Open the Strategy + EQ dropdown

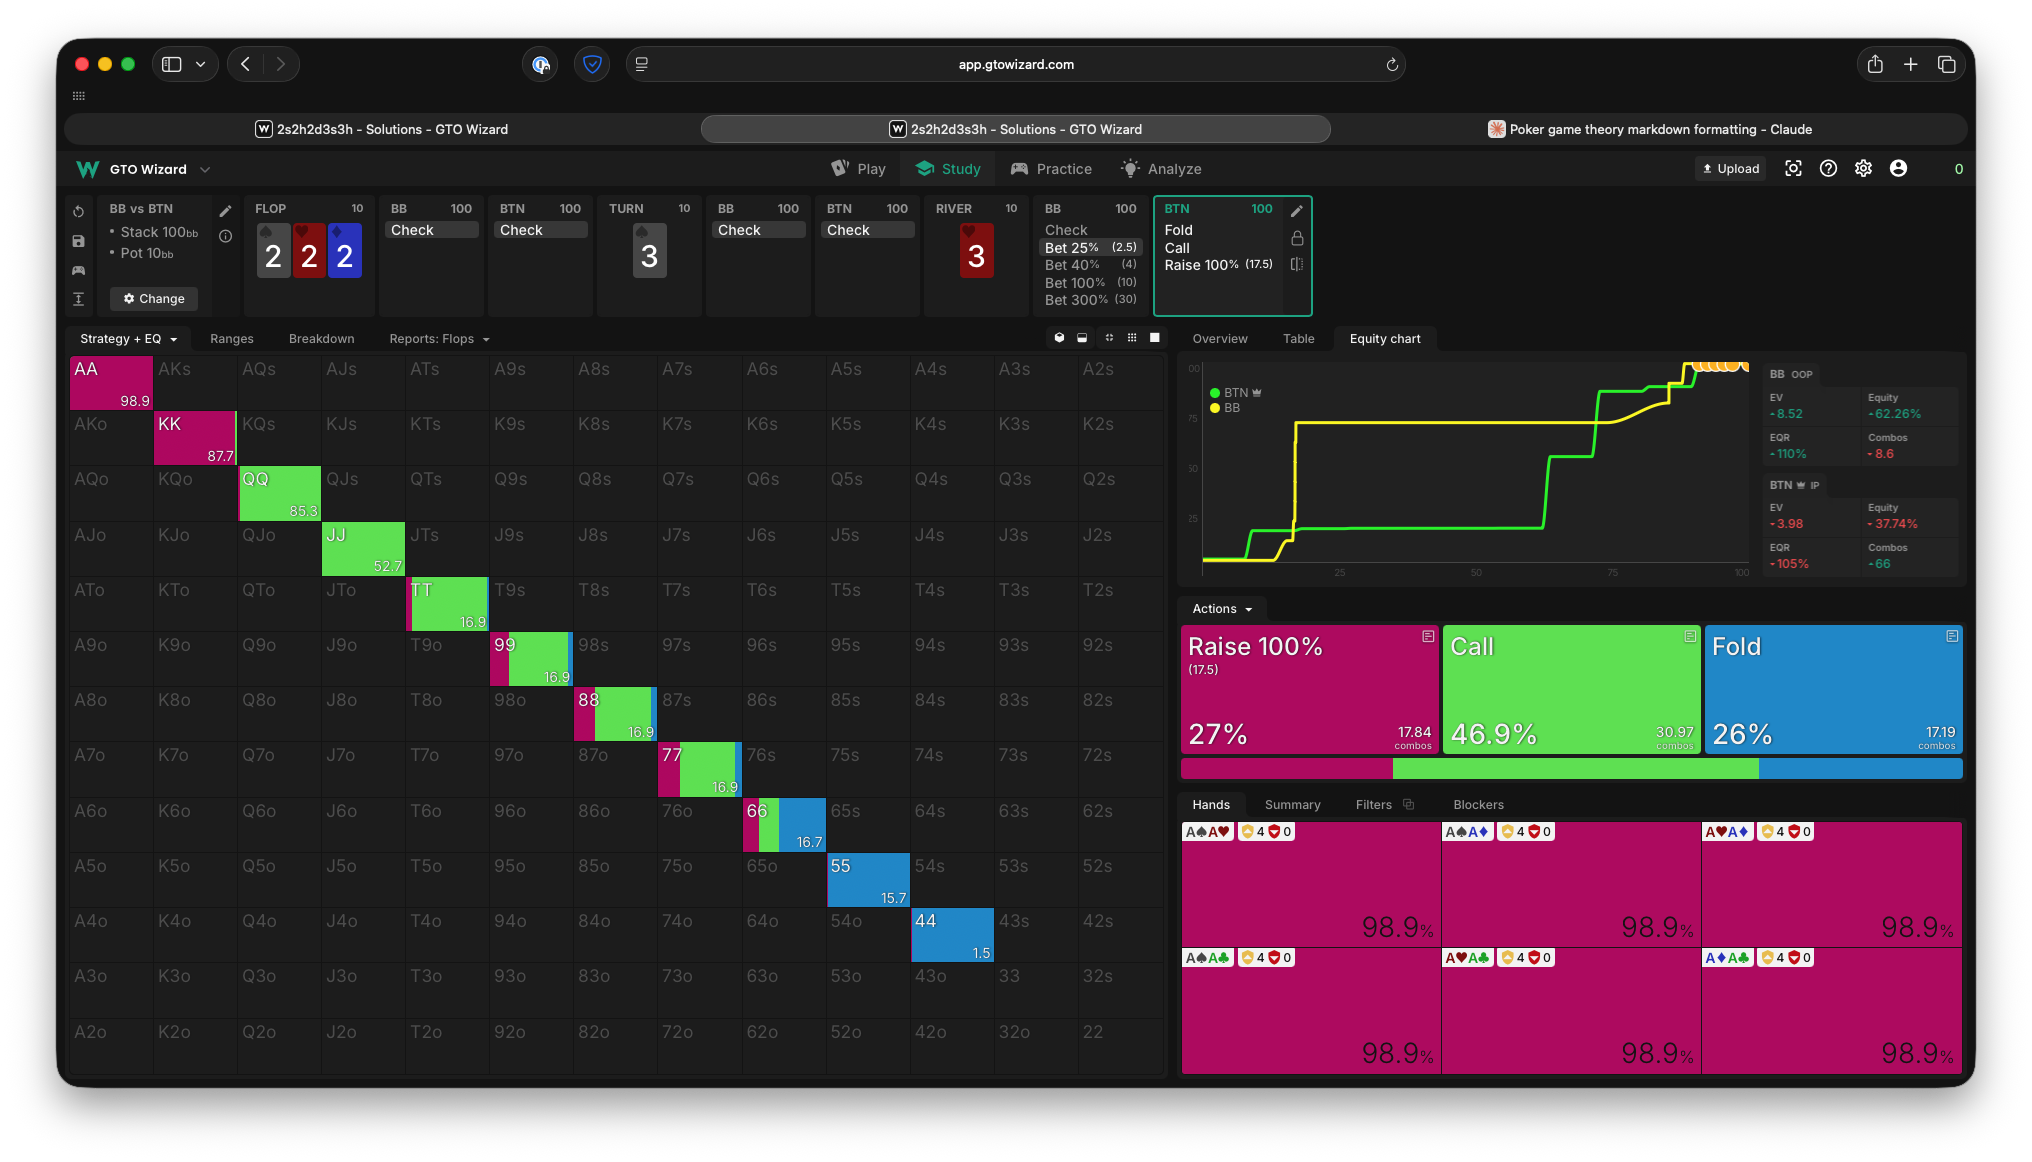[128, 339]
